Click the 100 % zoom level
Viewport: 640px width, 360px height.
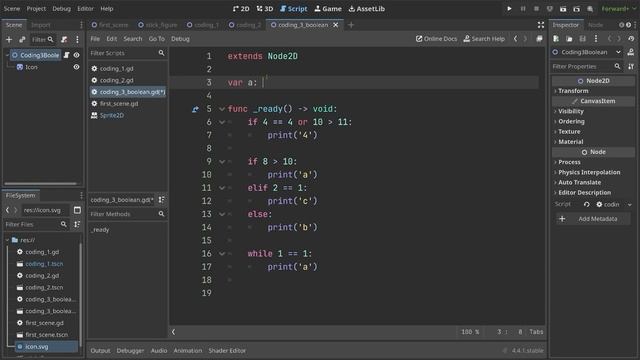pos(470,332)
